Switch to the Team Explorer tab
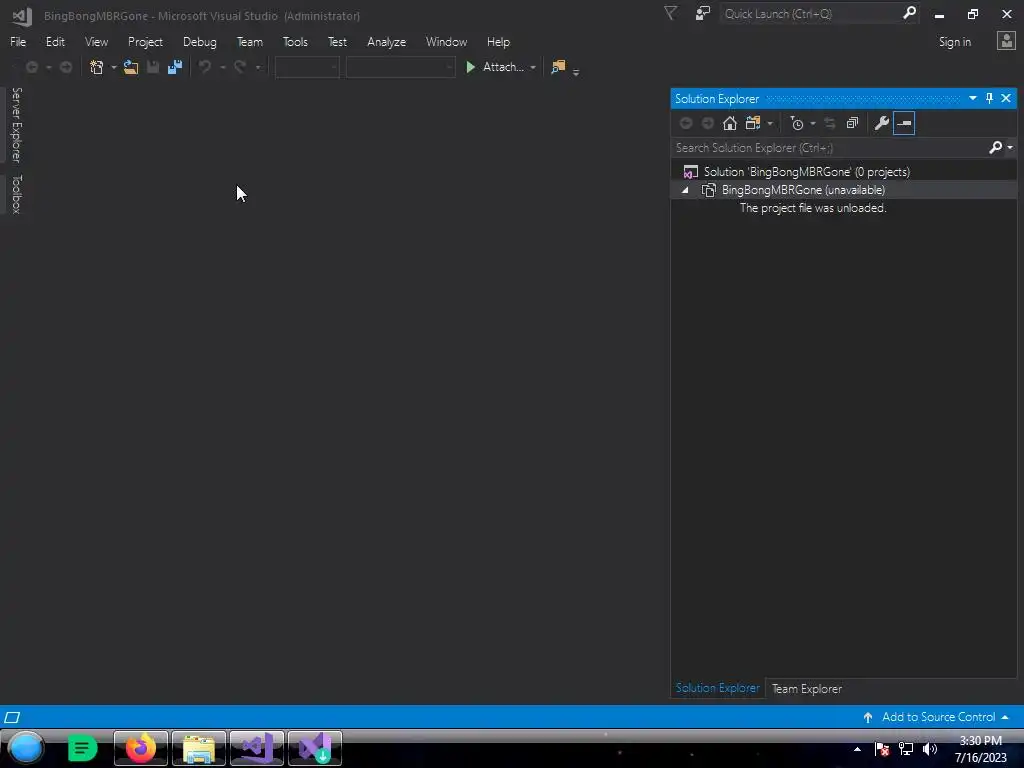This screenshot has width=1024, height=768. (807, 689)
